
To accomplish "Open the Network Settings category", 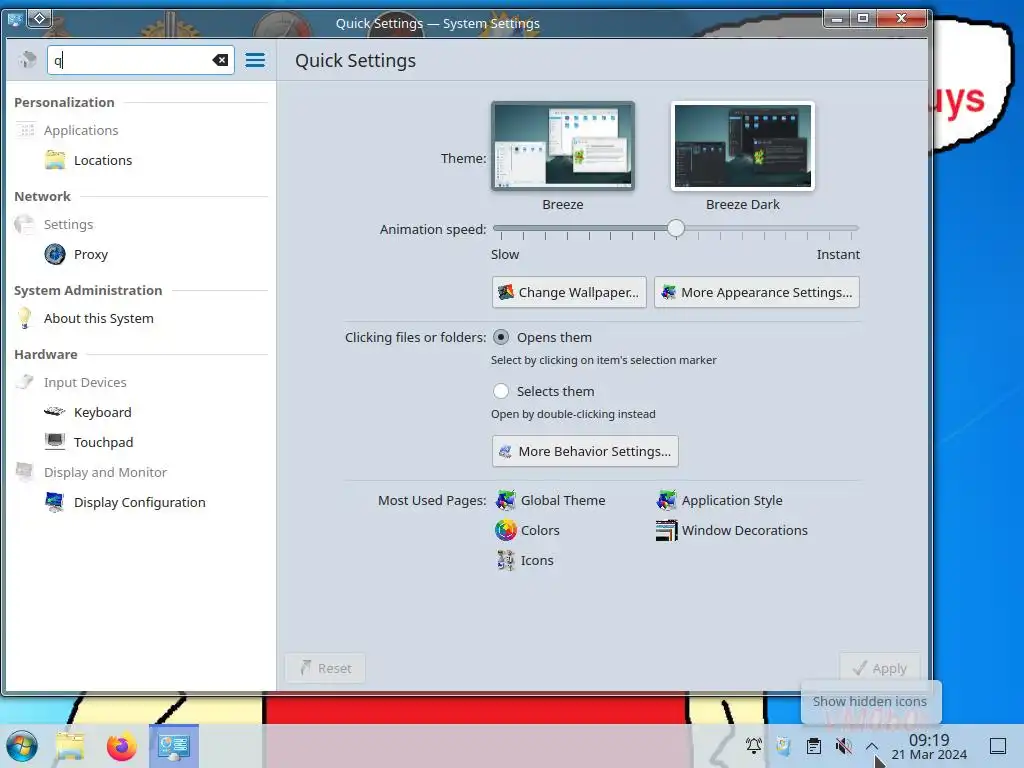I will [x=69, y=224].
